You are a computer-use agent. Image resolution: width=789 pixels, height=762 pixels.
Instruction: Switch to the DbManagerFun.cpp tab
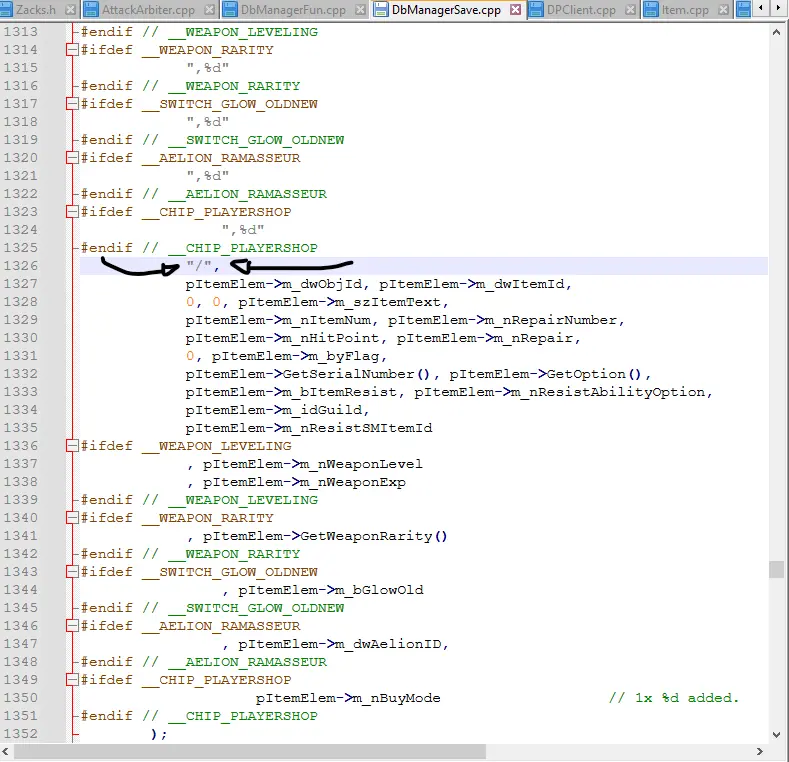tap(293, 10)
